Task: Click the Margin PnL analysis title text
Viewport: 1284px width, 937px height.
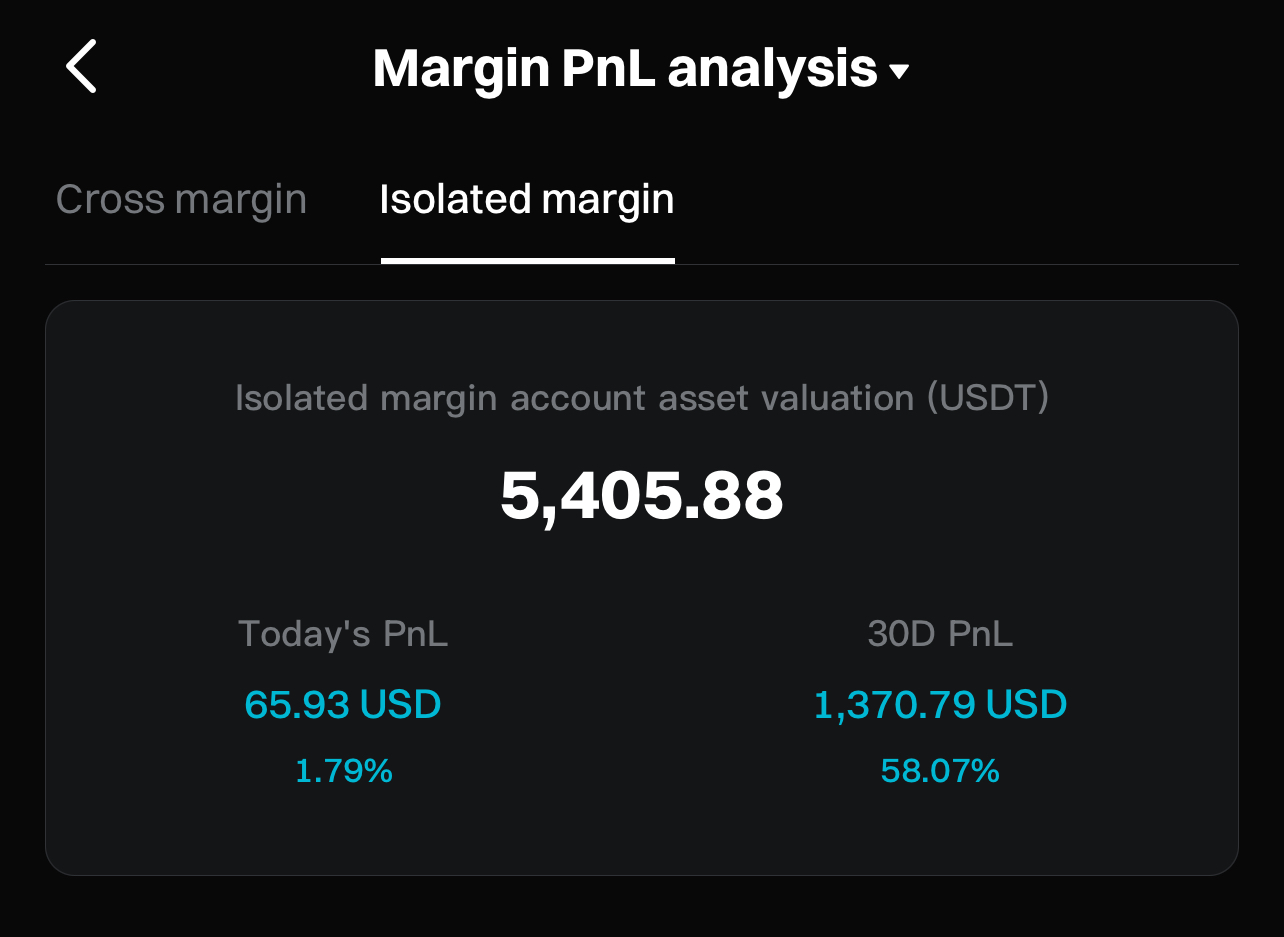Action: (624, 69)
